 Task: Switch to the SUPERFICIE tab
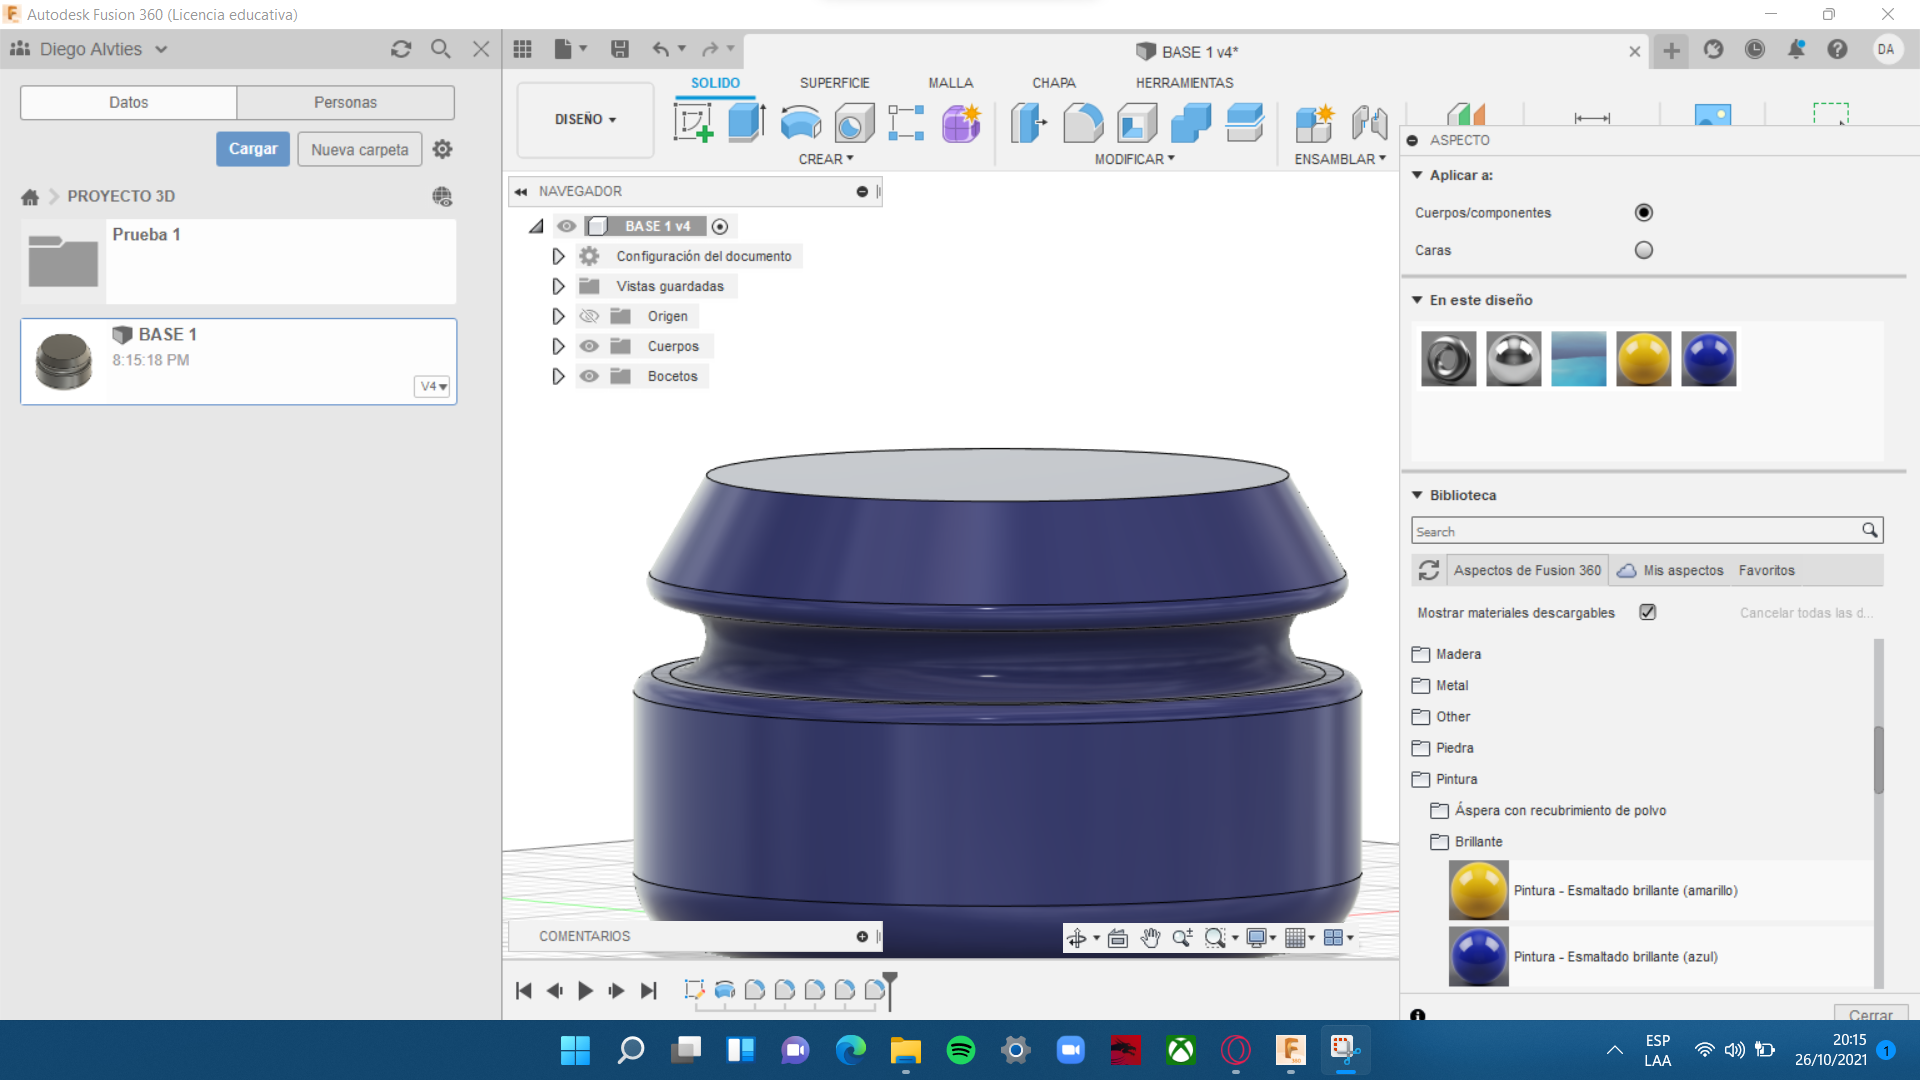[834, 83]
